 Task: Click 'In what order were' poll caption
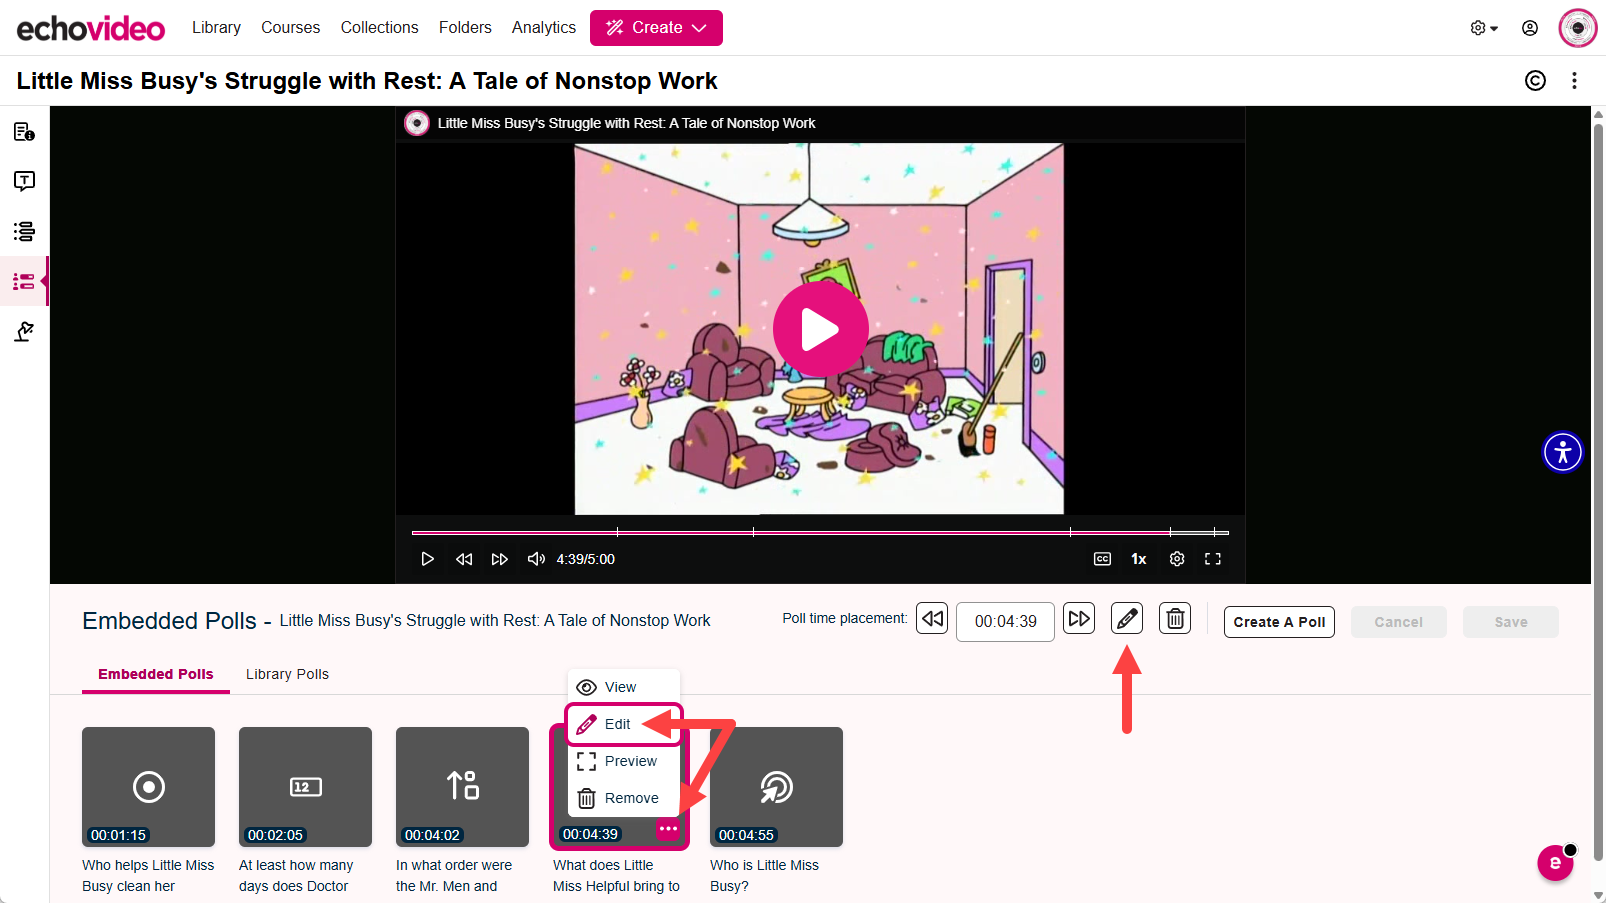click(x=454, y=876)
